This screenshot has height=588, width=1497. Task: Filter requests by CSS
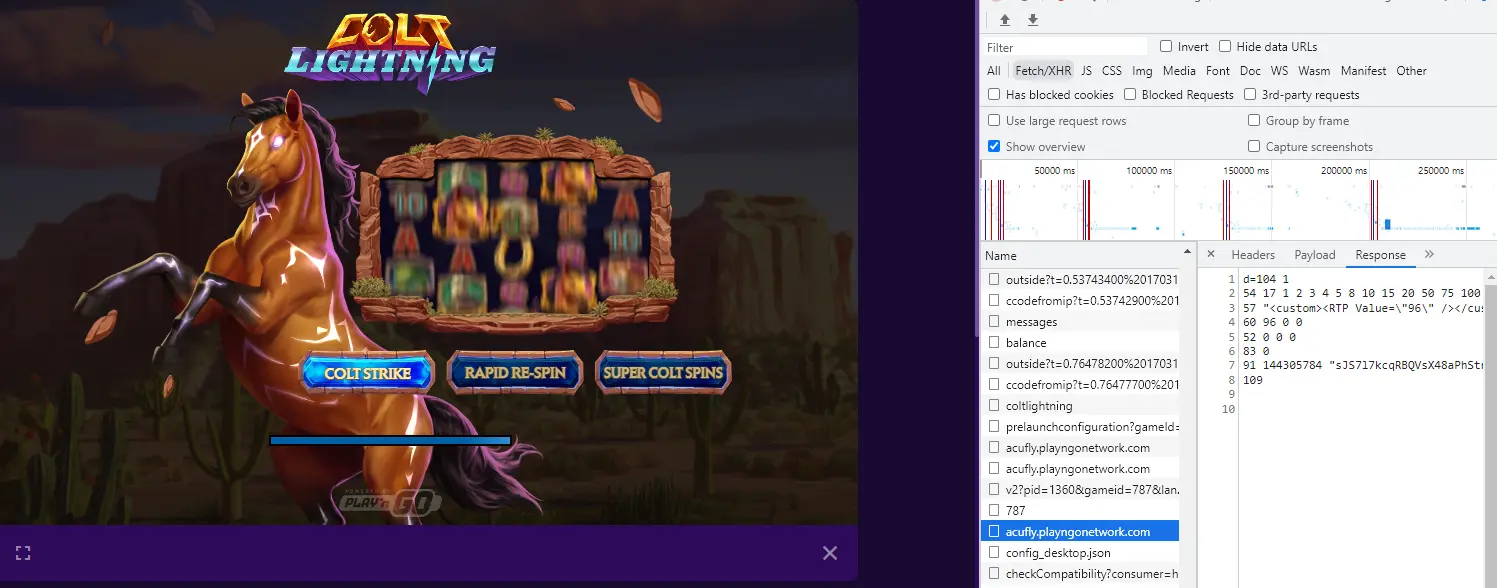[1112, 71]
